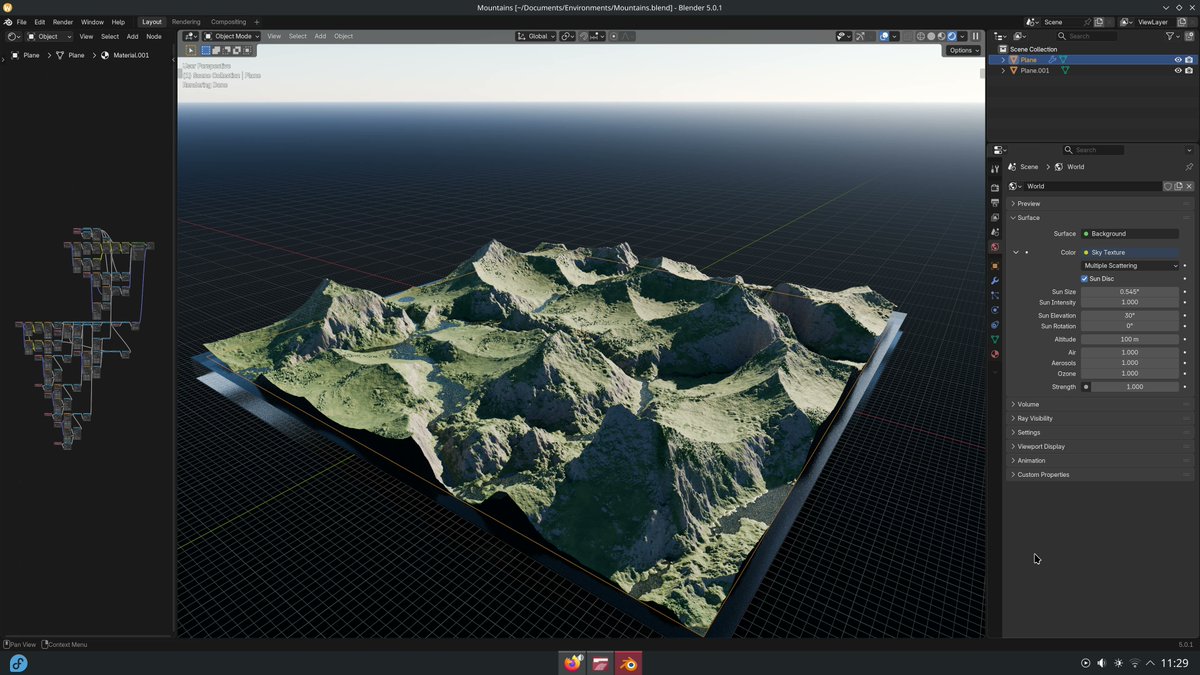Open the World properties tab
This screenshot has width=1200, height=675.
coord(994,247)
